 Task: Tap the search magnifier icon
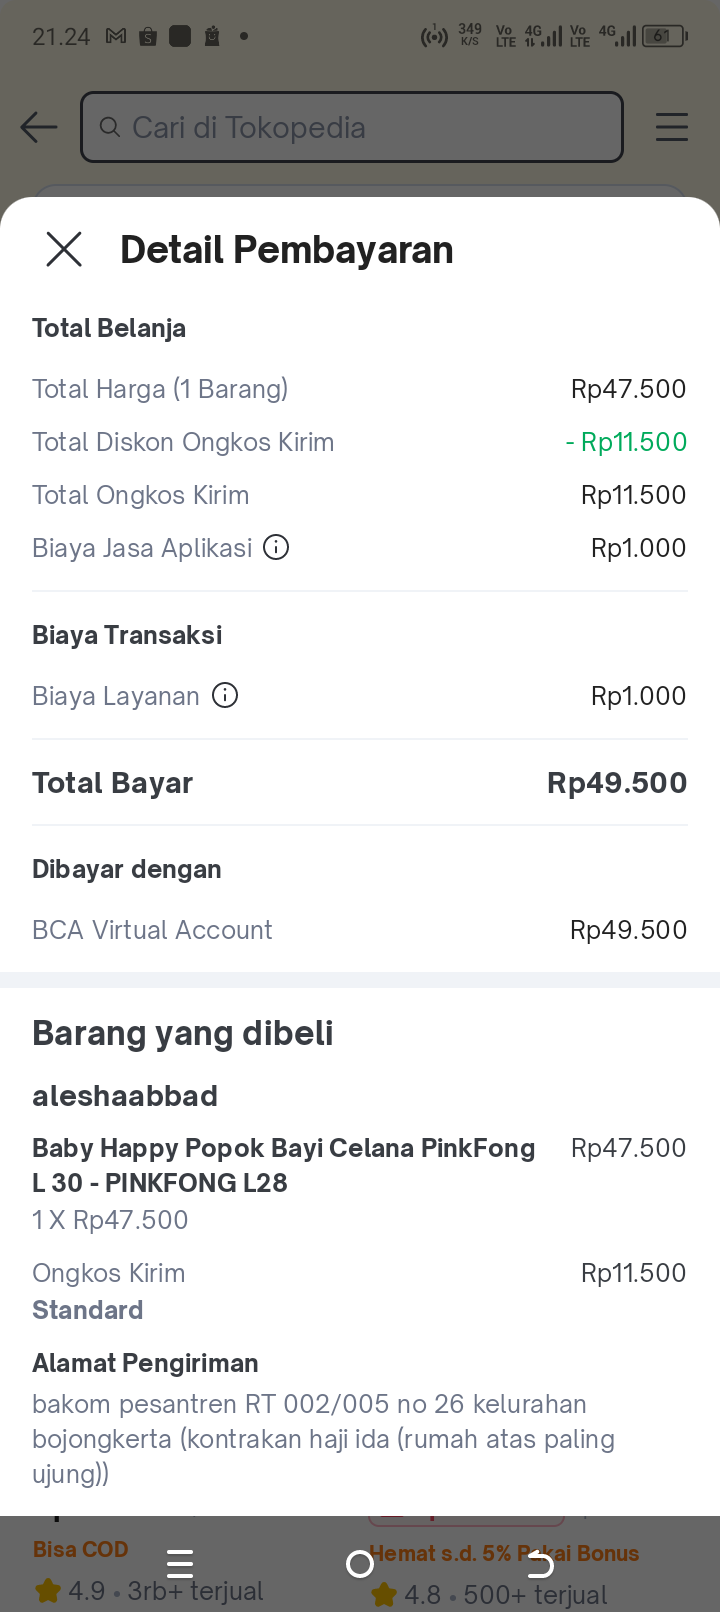(x=109, y=127)
